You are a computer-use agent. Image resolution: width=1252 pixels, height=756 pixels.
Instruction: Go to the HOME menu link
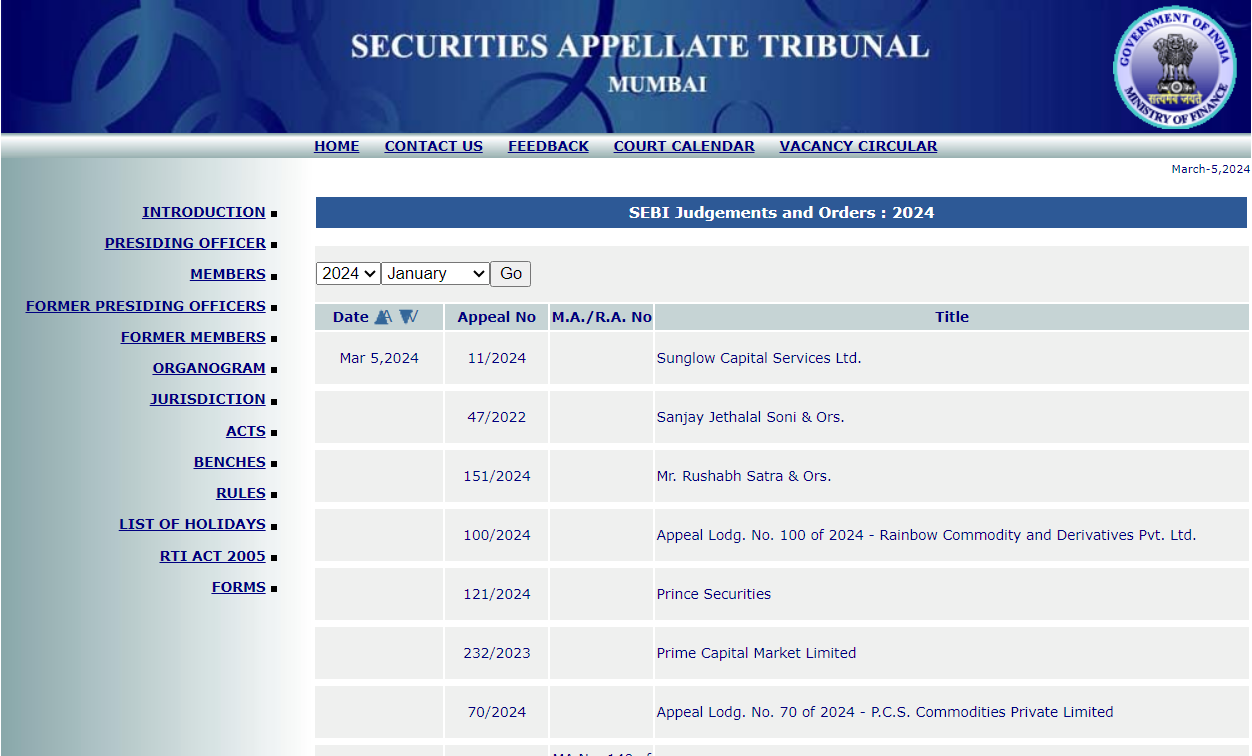pos(336,146)
